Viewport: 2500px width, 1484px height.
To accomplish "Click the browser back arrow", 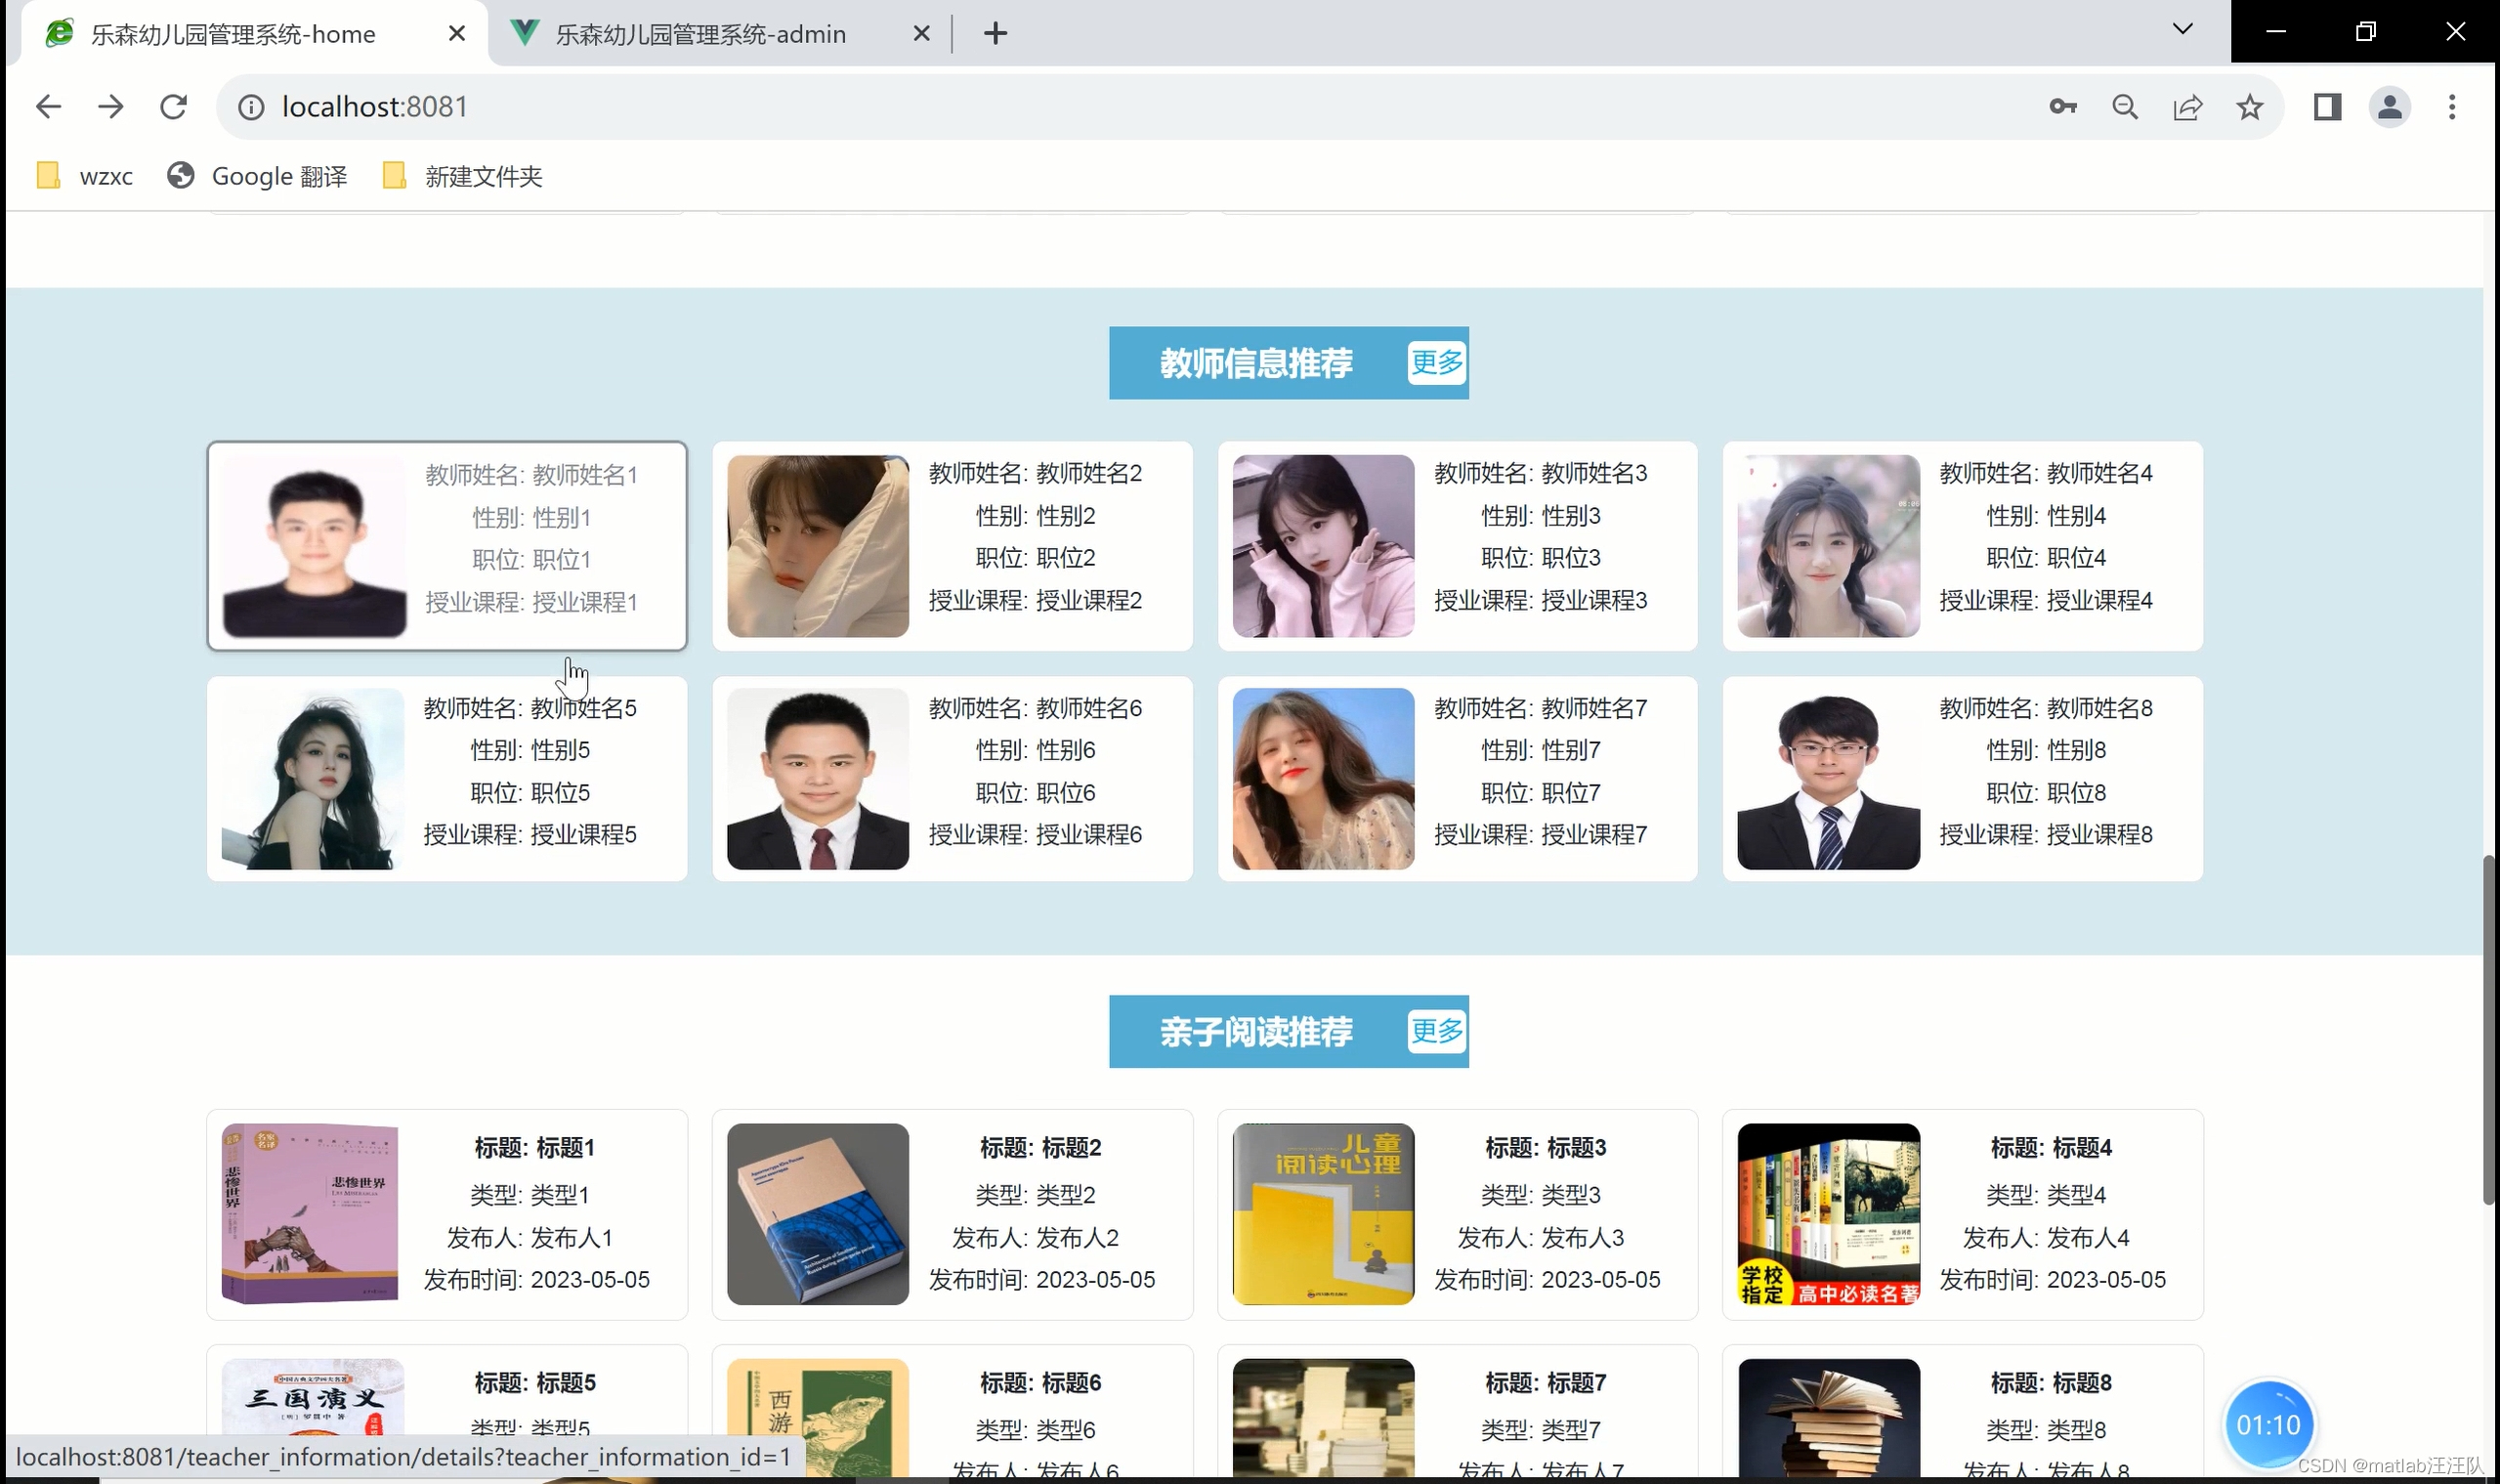I will point(48,107).
